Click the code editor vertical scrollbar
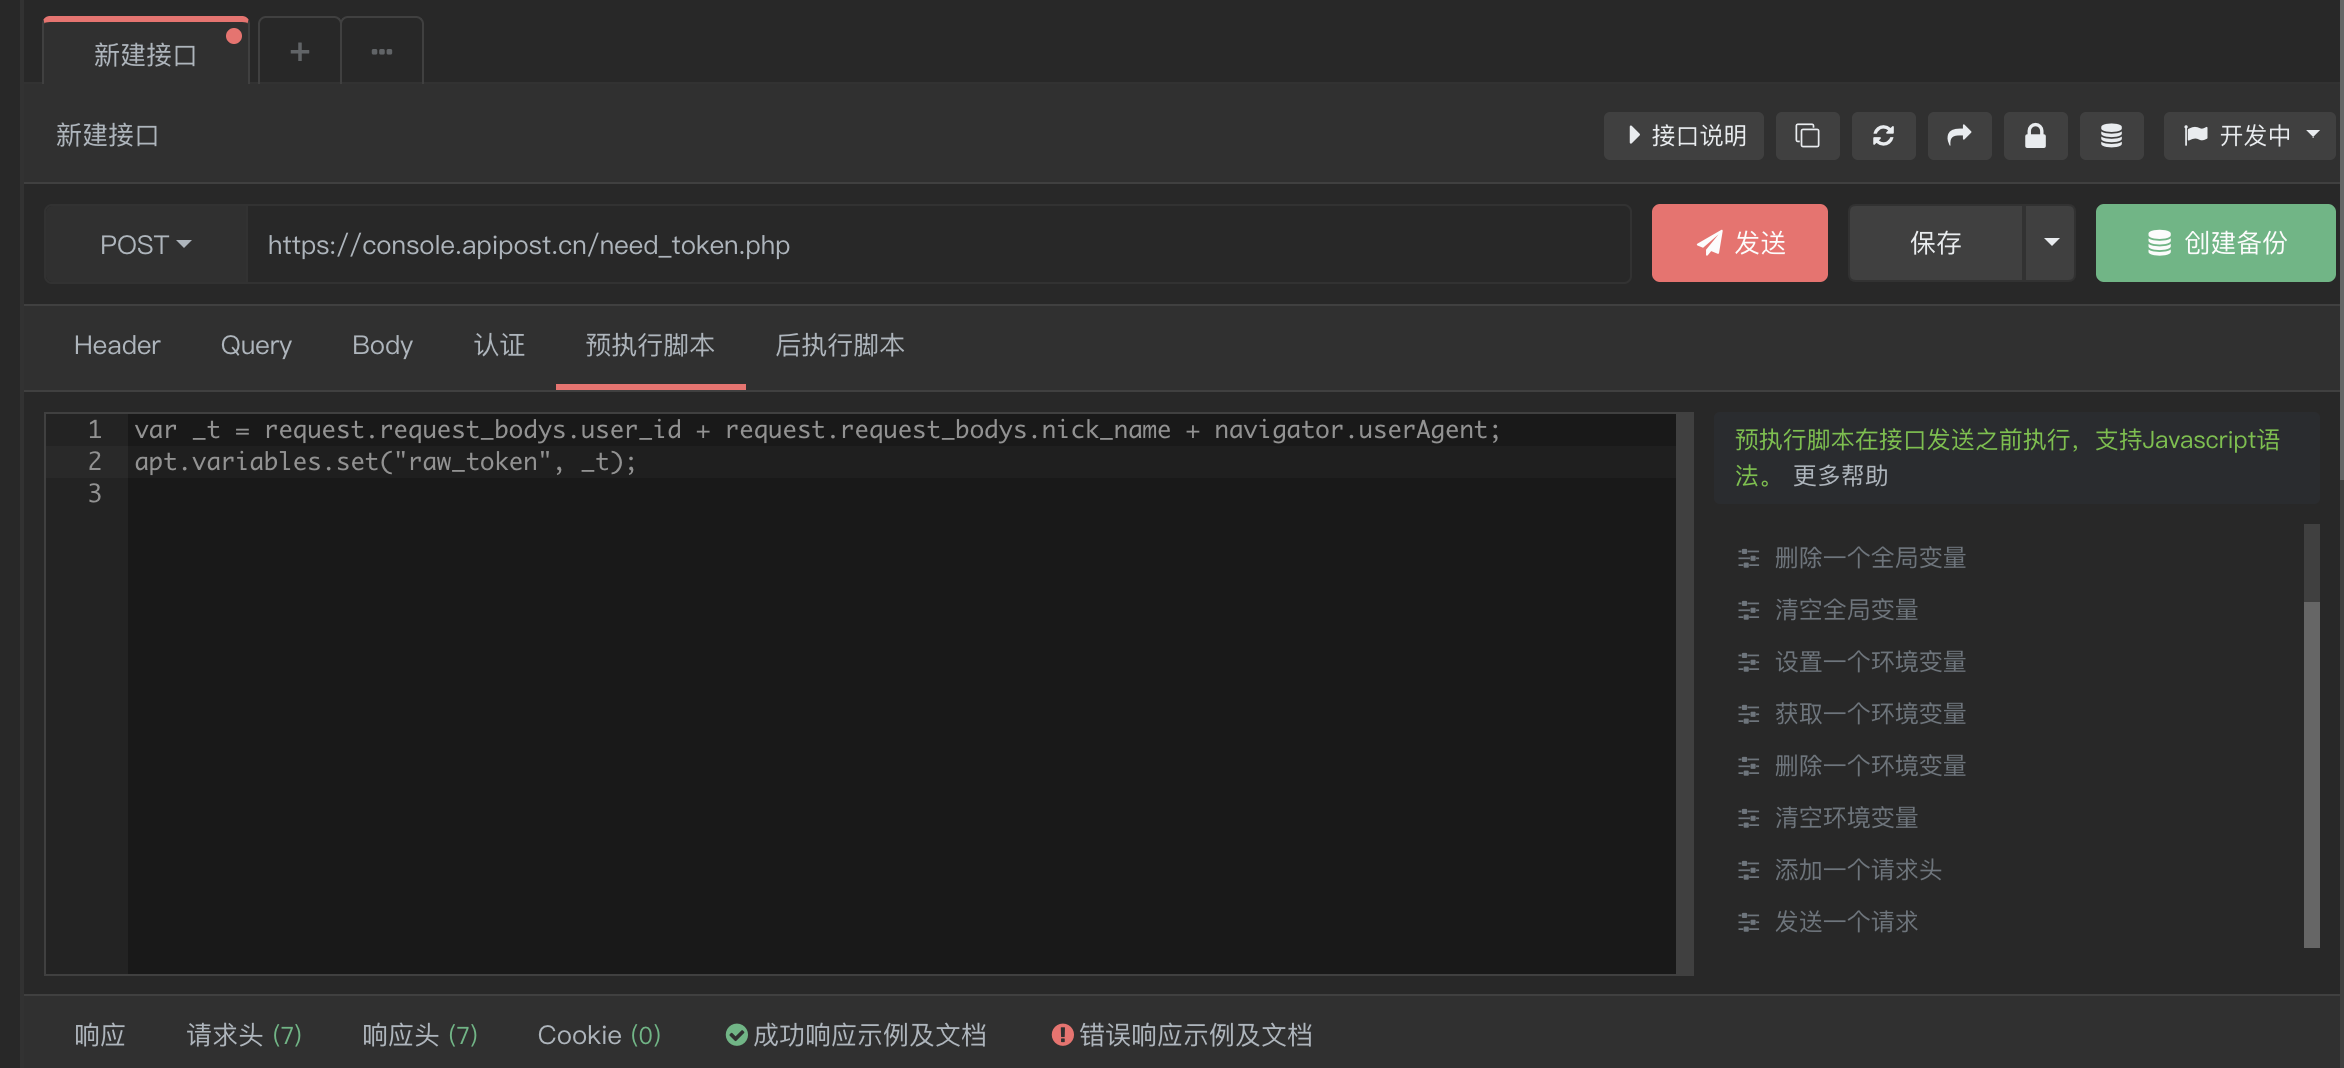Viewport: 2344px width, 1068px height. [x=1685, y=694]
